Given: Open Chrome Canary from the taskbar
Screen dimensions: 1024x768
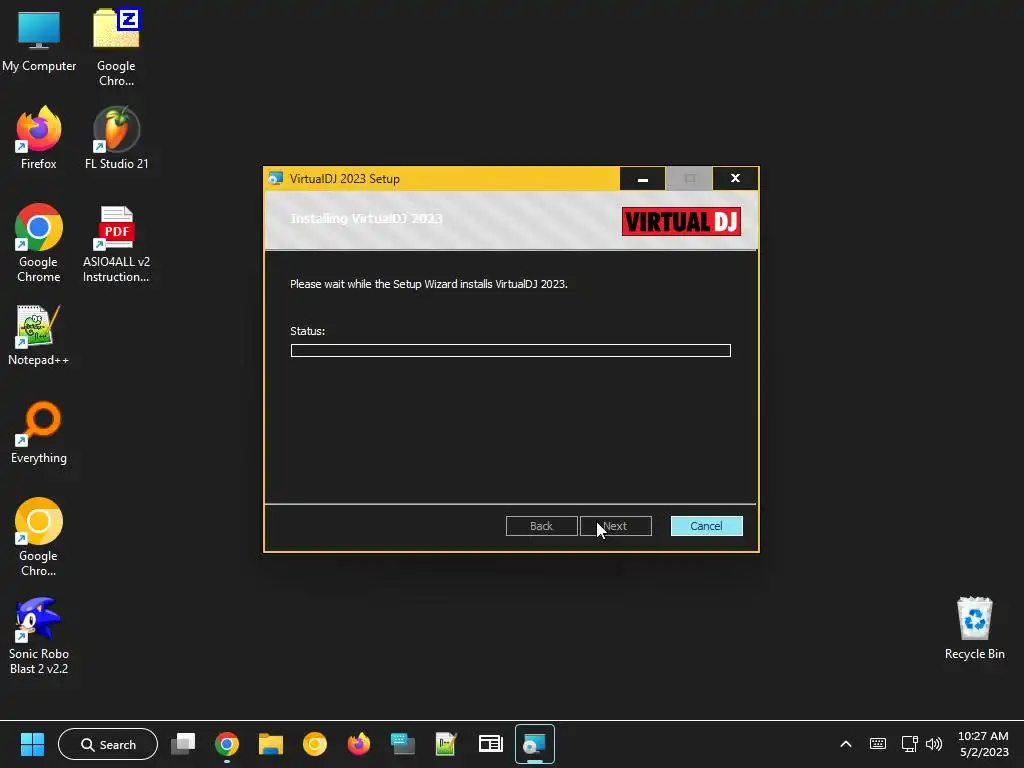Looking at the screenshot, I should pyautogui.click(x=315, y=744).
